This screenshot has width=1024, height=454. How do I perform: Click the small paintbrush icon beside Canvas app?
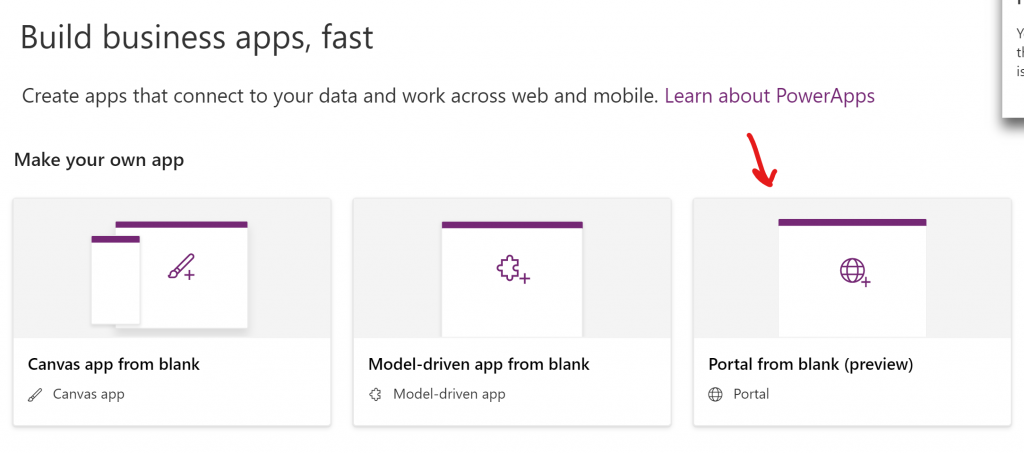[35, 395]
